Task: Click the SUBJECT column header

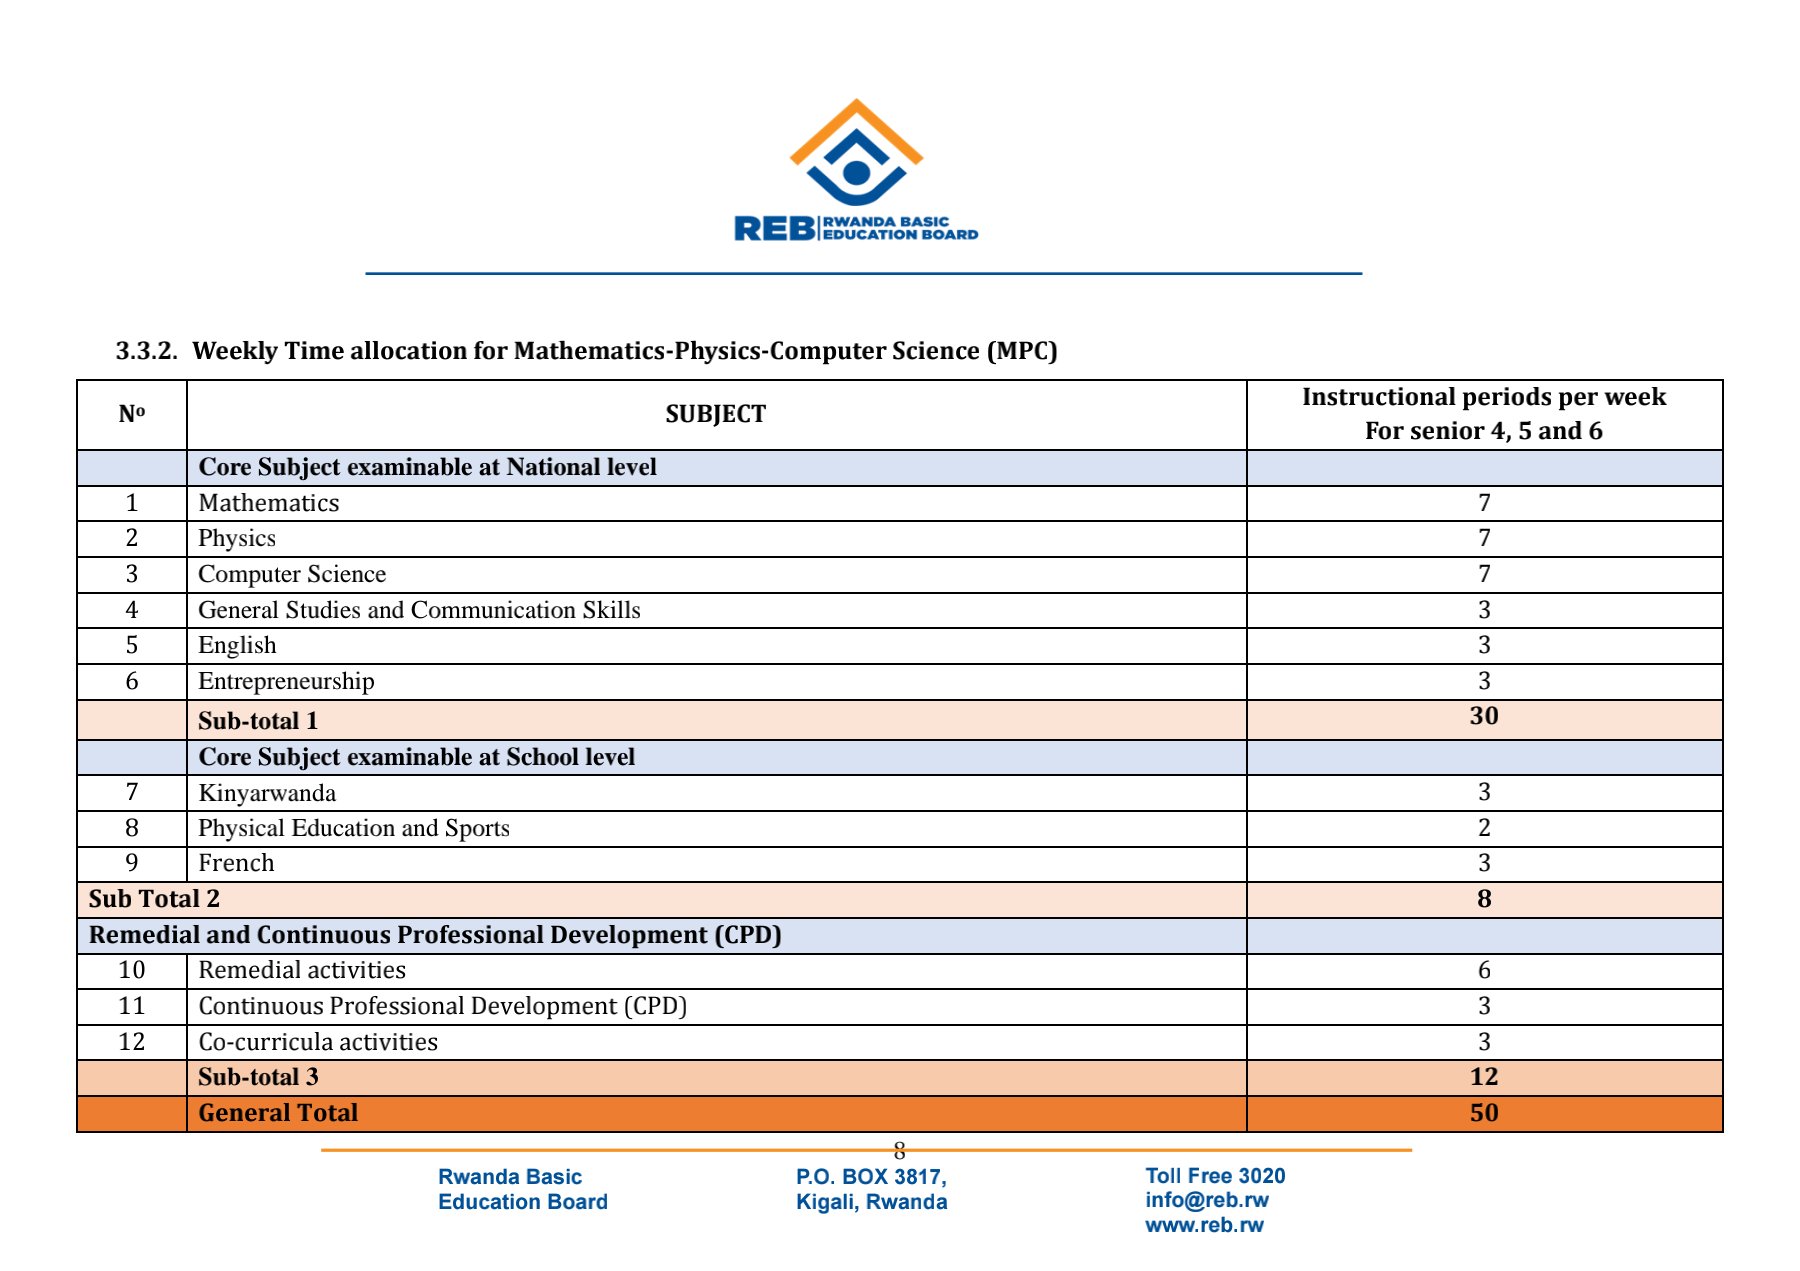Action: 716,414
